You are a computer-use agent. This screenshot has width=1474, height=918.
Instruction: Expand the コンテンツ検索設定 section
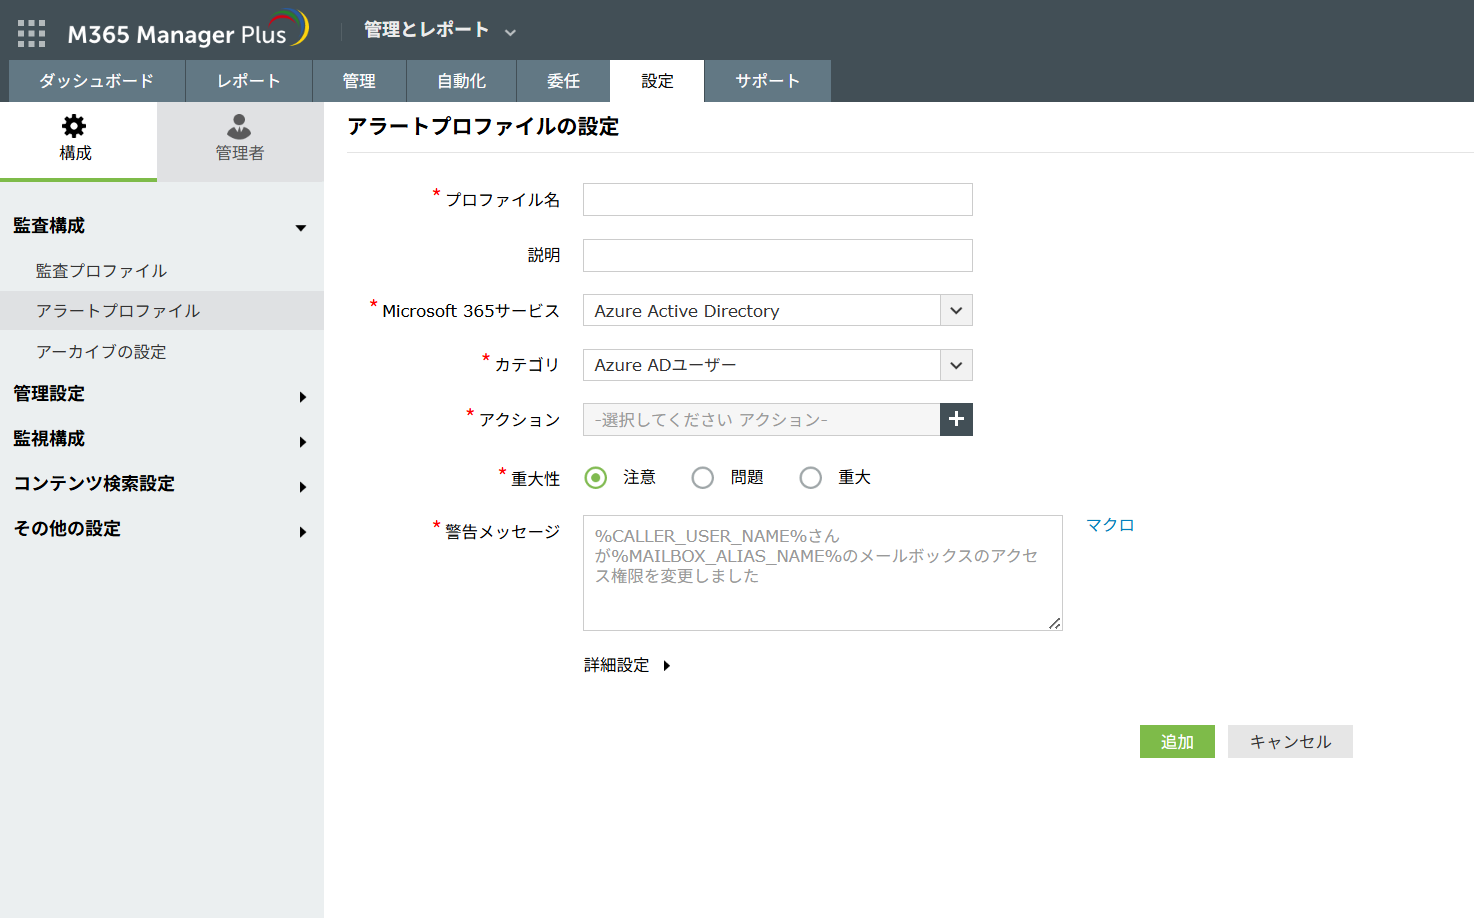[x=302, y=487]
